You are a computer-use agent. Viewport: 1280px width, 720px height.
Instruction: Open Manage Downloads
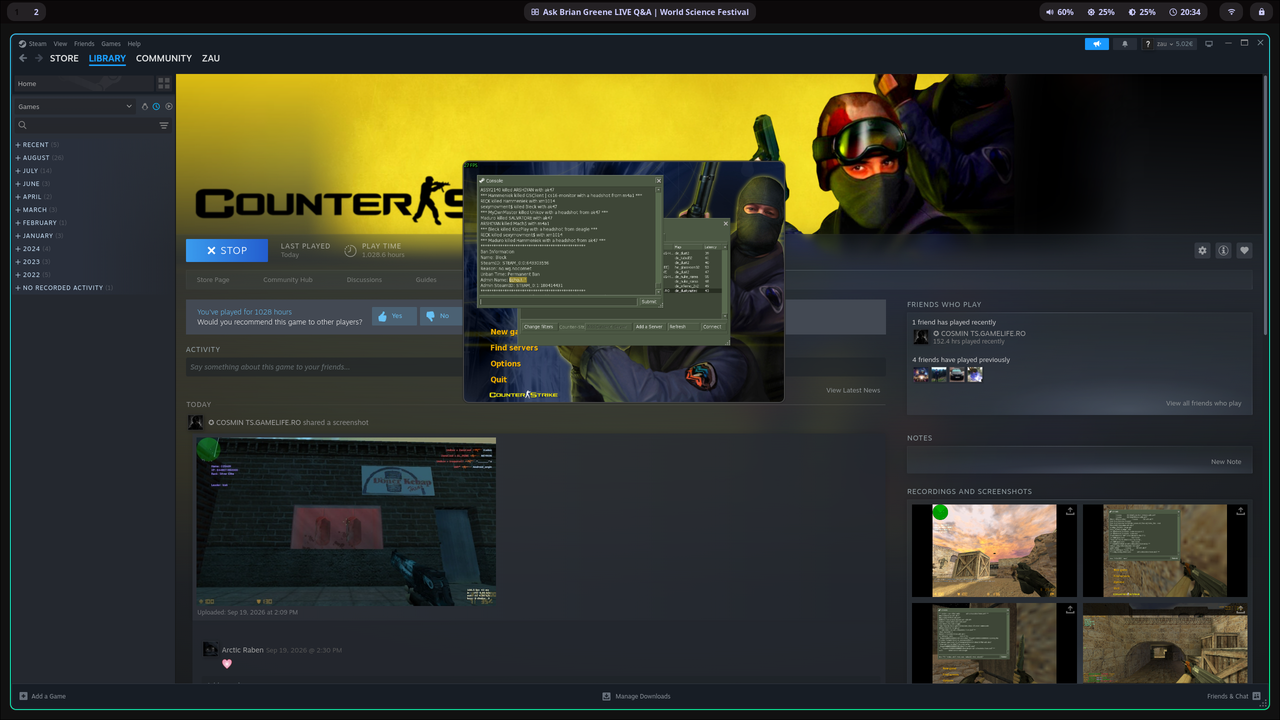point(636,696)
